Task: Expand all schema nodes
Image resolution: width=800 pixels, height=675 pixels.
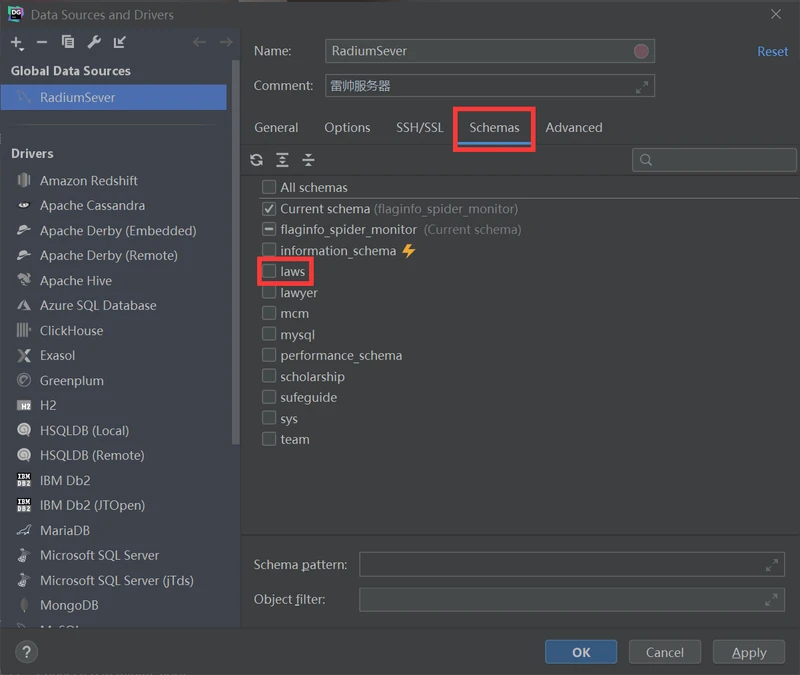Action: tap(282, 160)
